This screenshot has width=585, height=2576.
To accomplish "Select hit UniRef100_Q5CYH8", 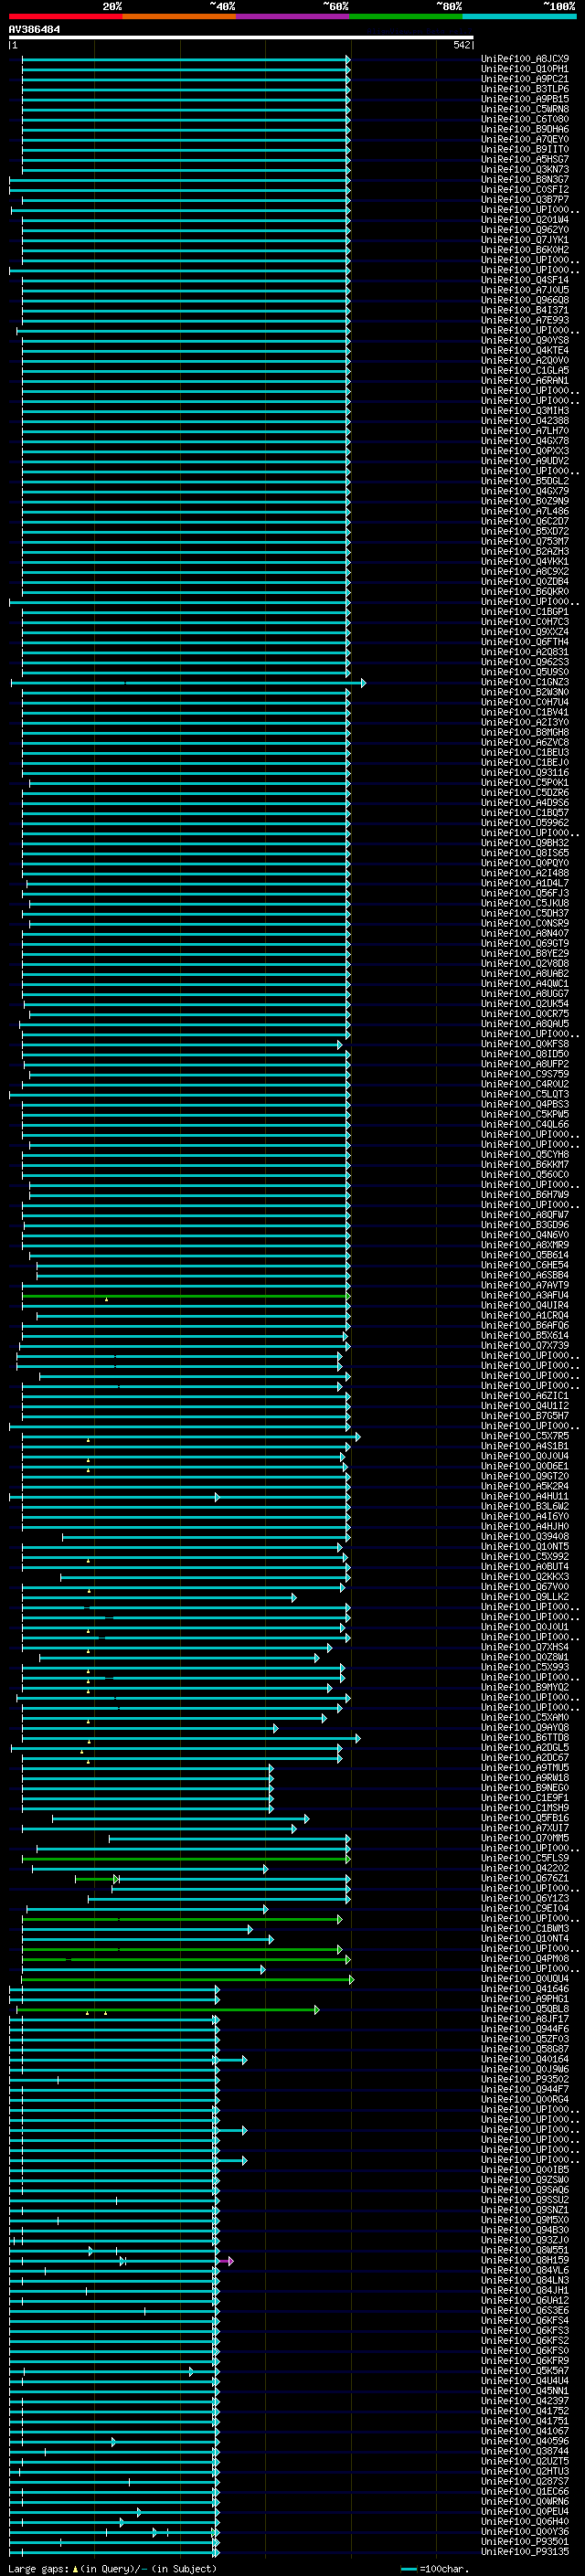I will click(525, 1154).
